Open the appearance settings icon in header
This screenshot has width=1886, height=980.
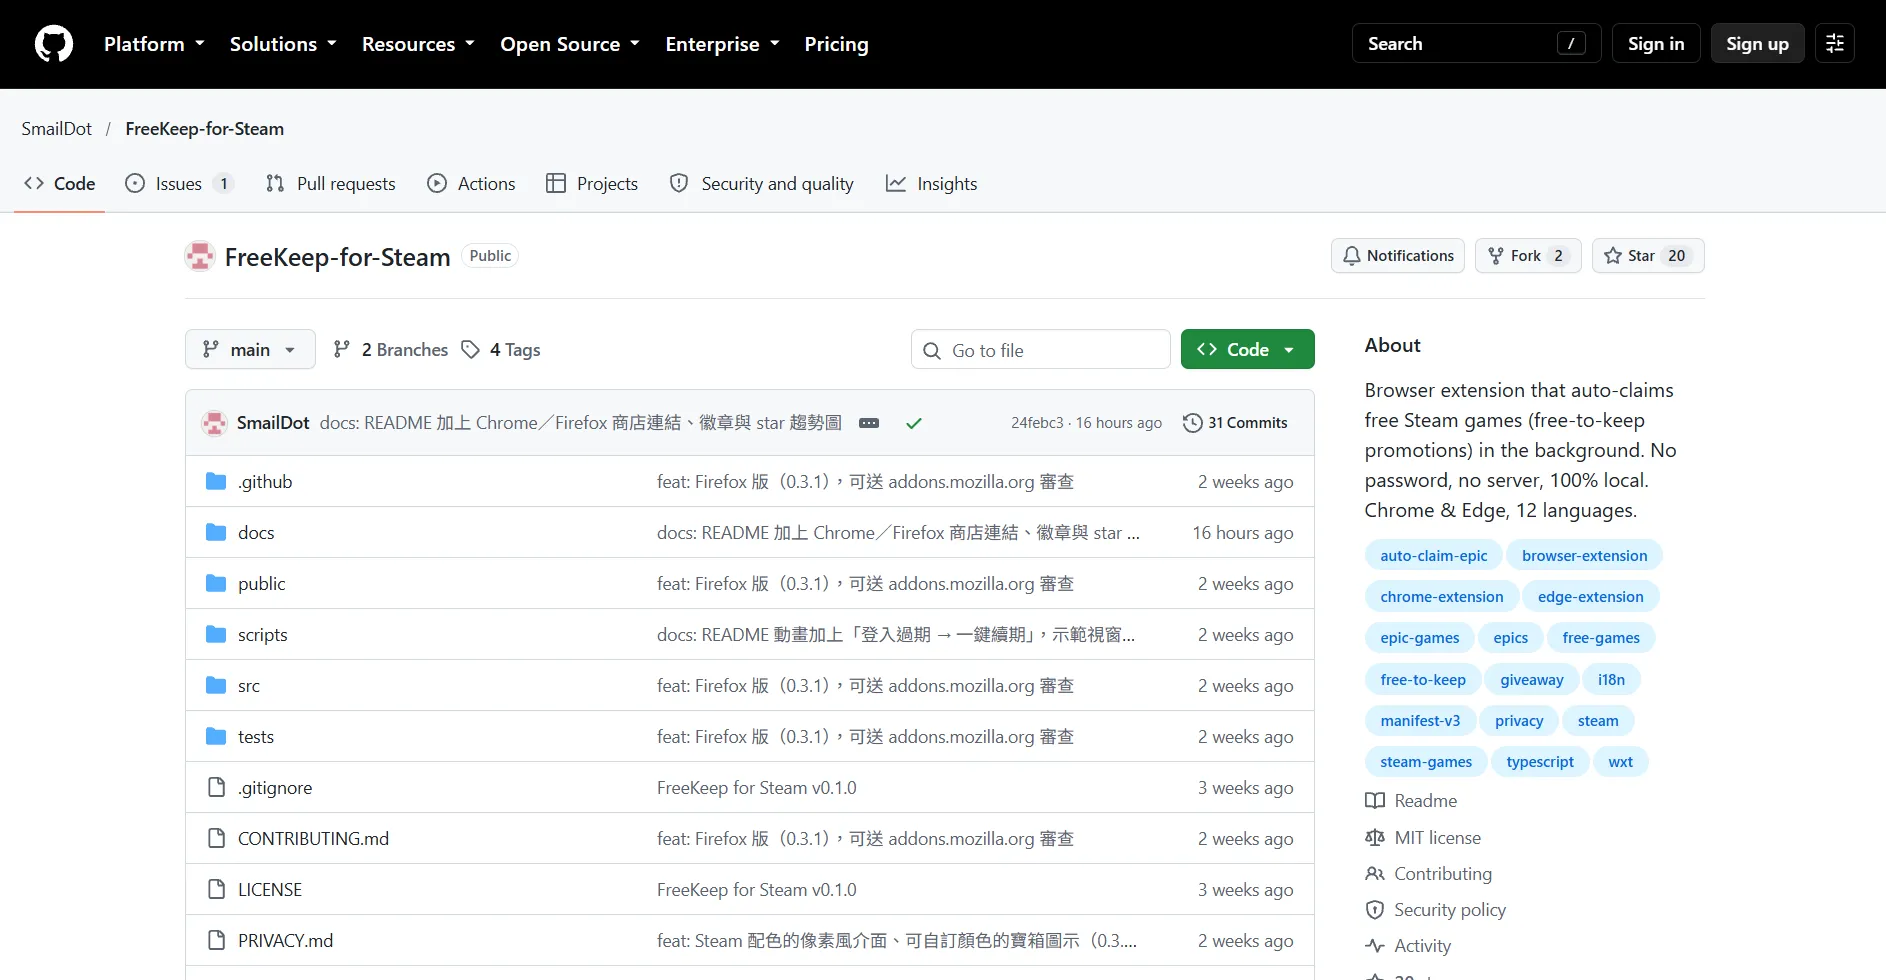(x=1835, y=43)
